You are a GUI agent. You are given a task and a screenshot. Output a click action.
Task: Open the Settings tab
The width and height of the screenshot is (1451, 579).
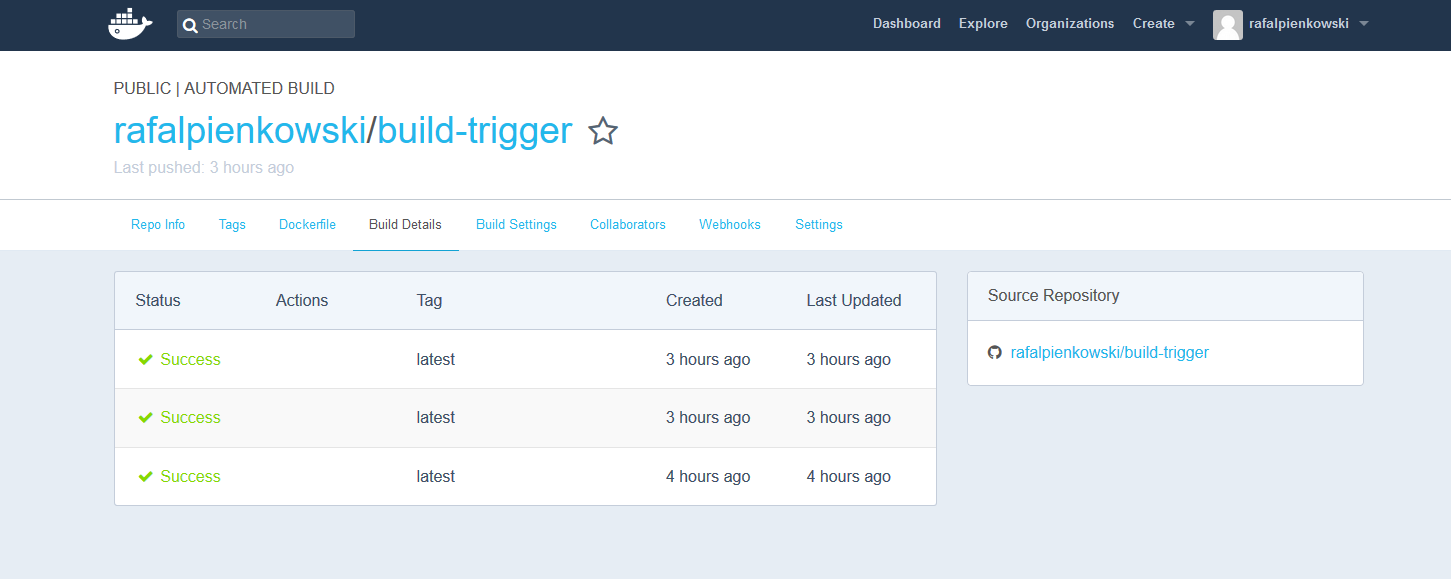(x=819, y=225)
